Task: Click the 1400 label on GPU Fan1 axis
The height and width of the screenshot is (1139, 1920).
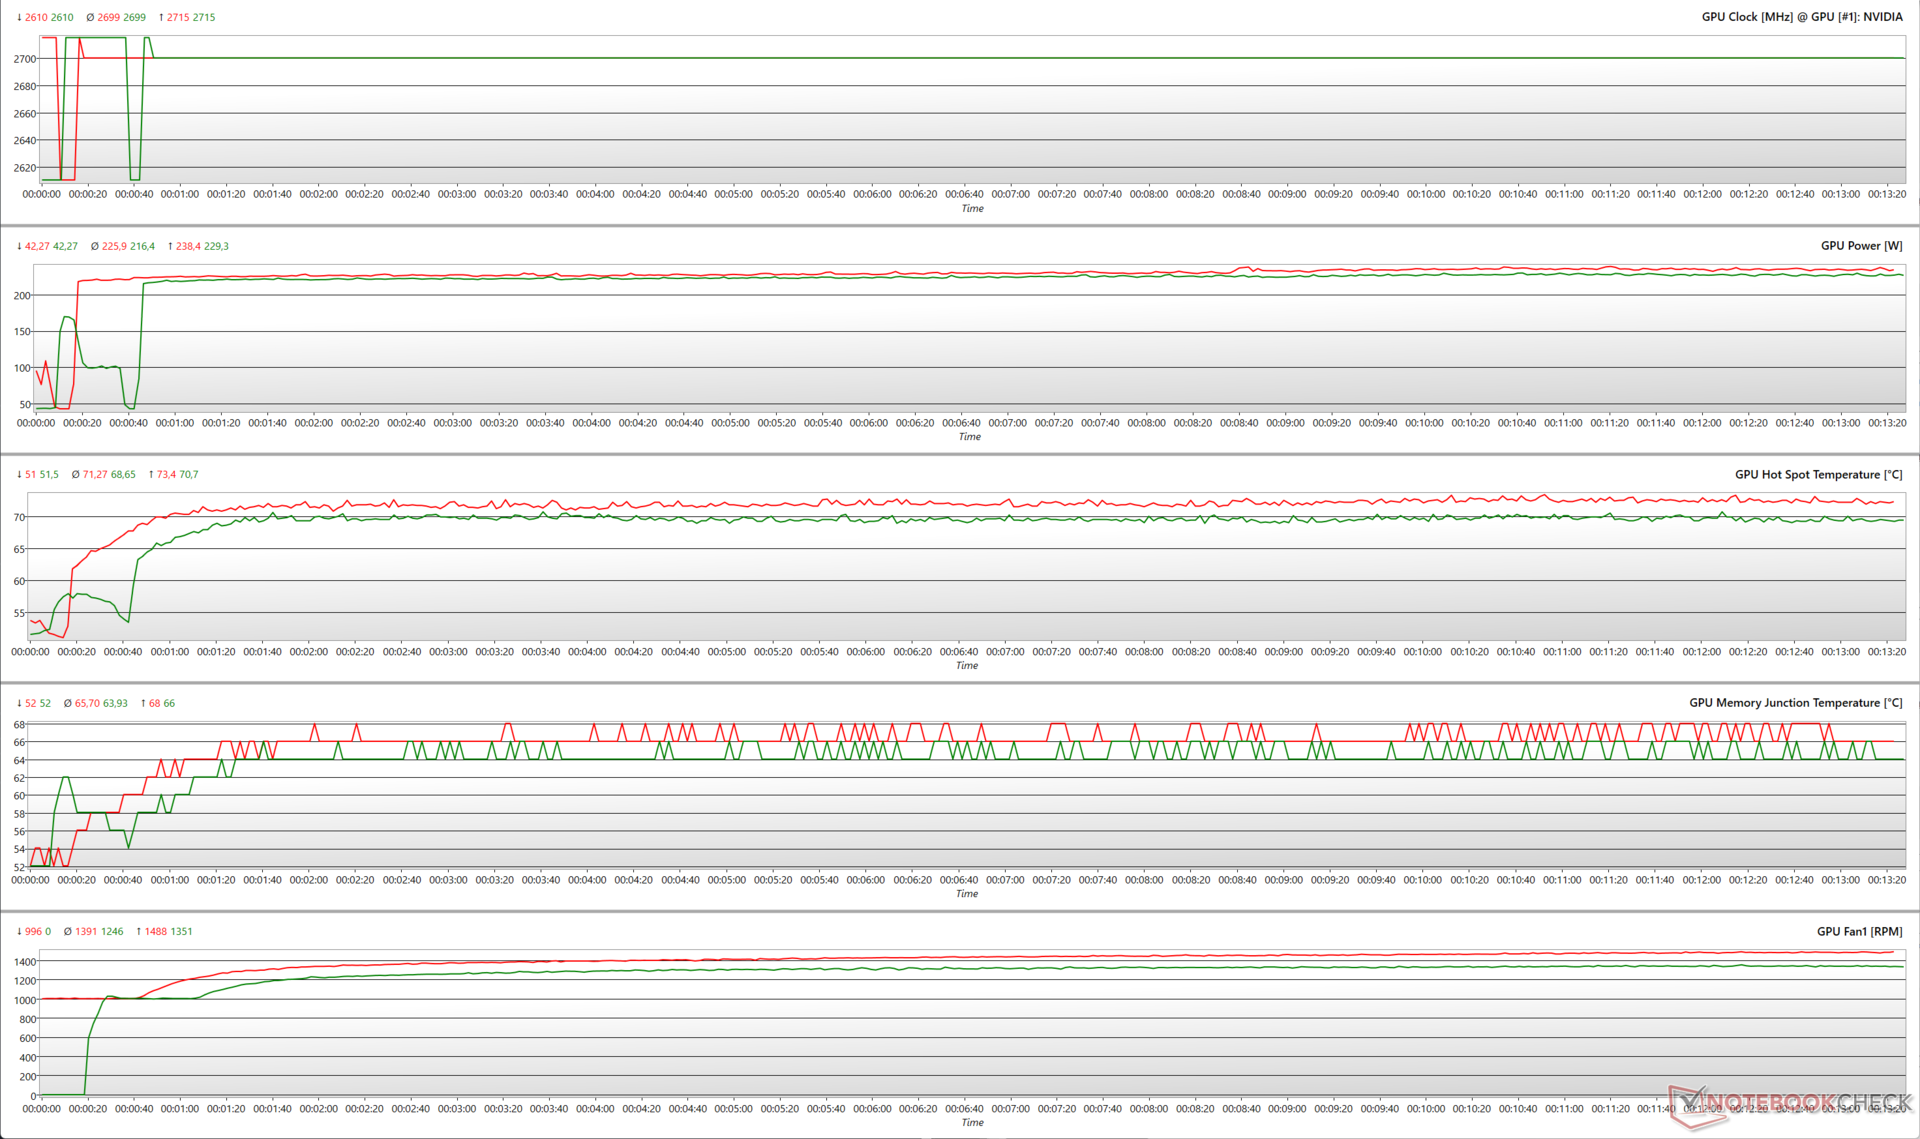Action: (24, 961)
